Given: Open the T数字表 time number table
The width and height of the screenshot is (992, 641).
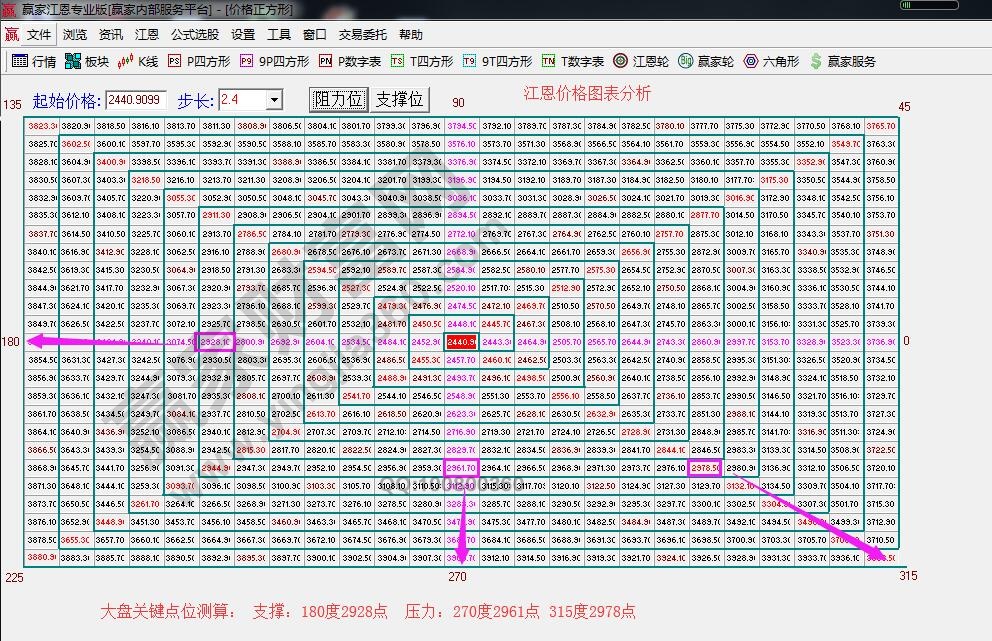Looking at the screenshot, I should [x=576, y=59].
